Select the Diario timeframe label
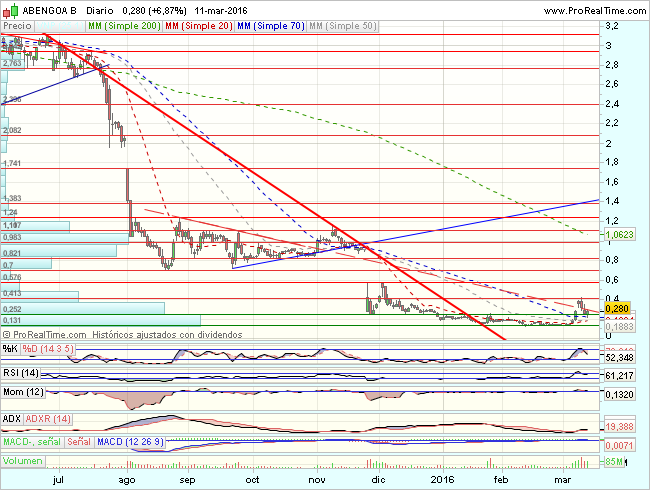The height and width of the screenshot is (490, 650). [99, 11]
